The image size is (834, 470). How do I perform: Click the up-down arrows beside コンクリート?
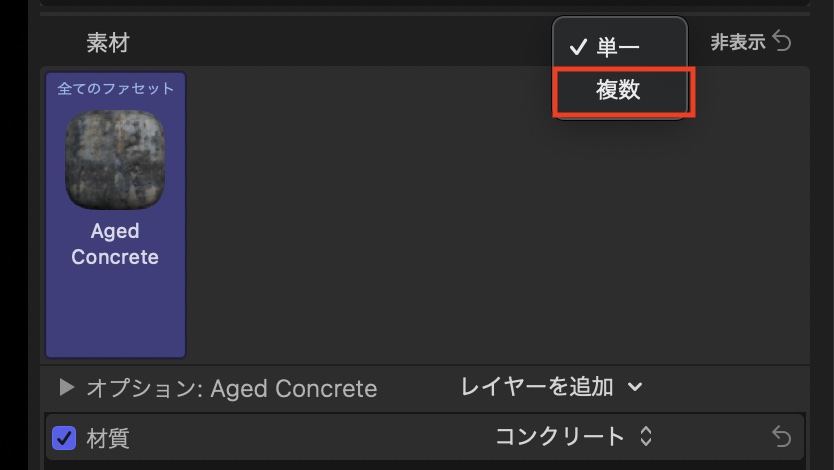coord(646,437)
